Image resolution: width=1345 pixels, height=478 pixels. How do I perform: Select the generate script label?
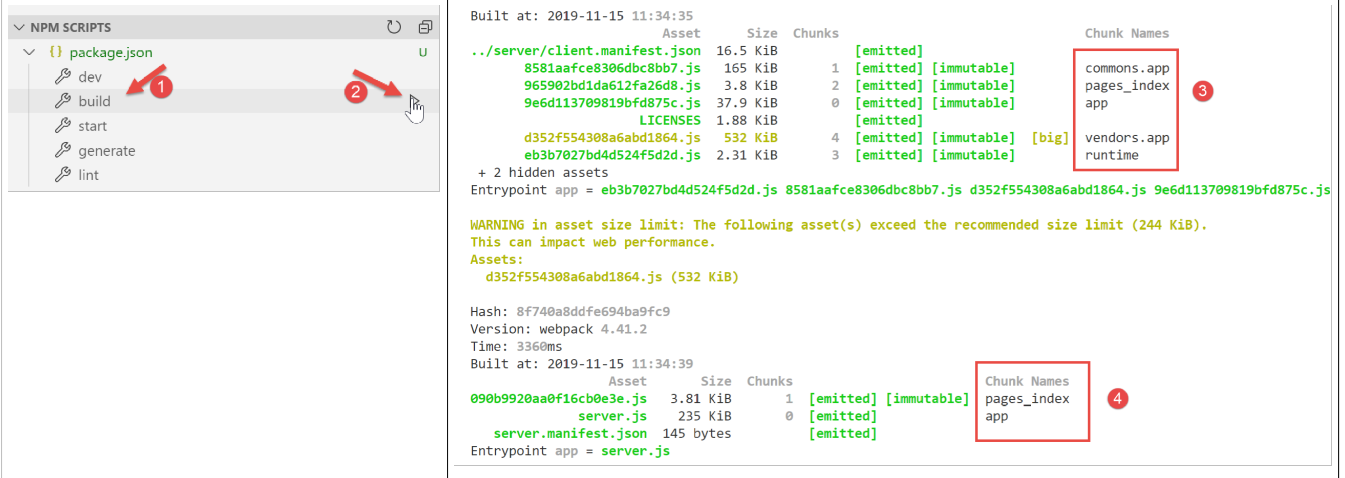[106, 151]
